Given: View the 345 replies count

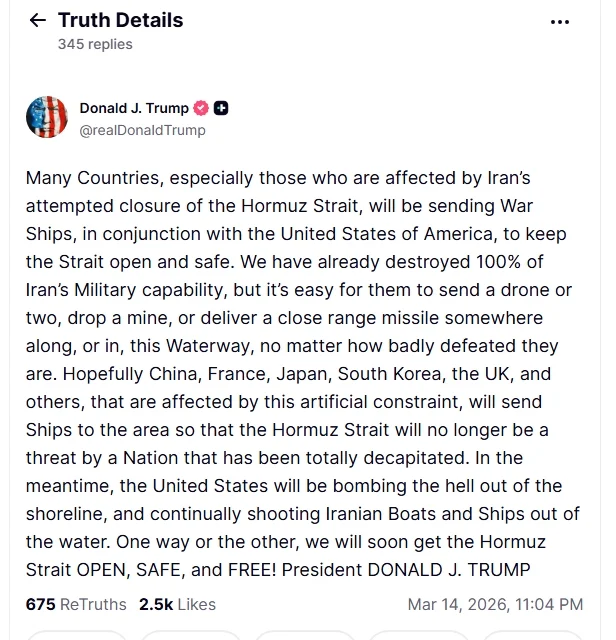Looking at the screenshot, I should coord(95,44).
